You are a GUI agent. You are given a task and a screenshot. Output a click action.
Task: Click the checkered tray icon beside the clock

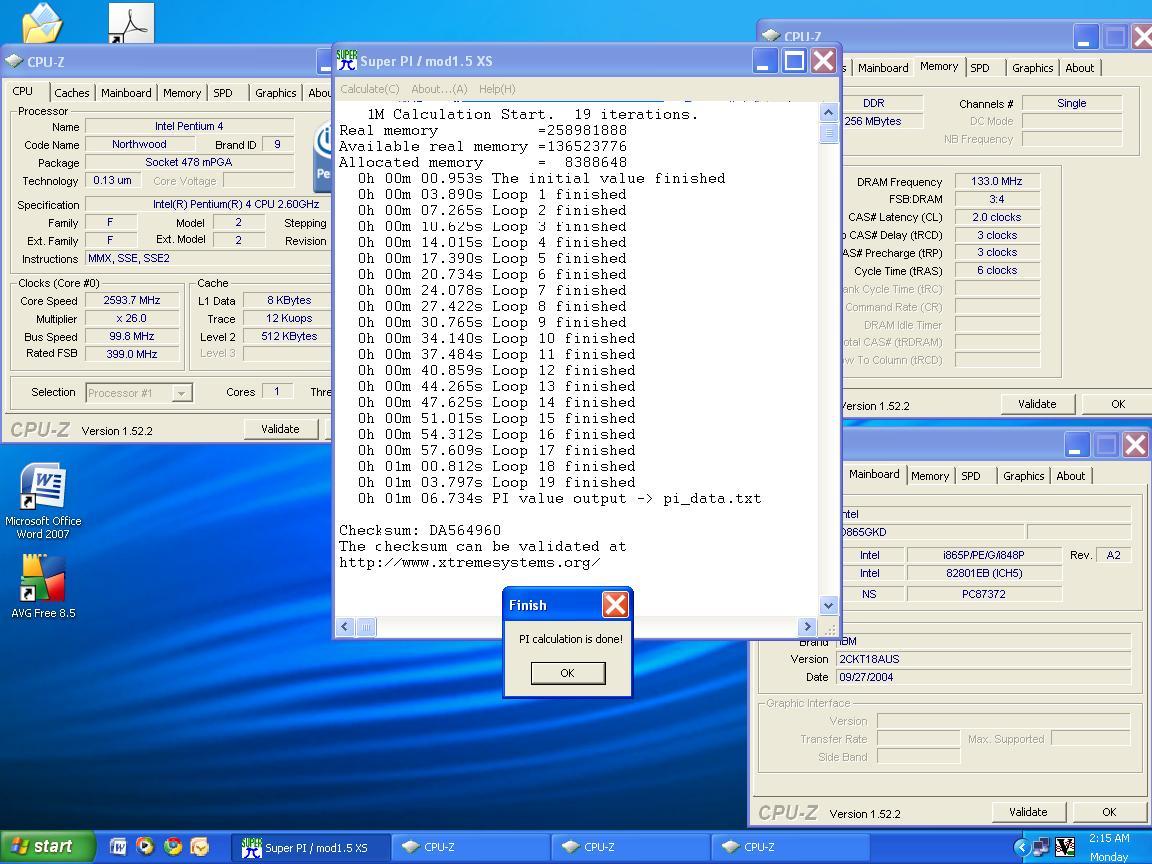tap(1065, 847)
